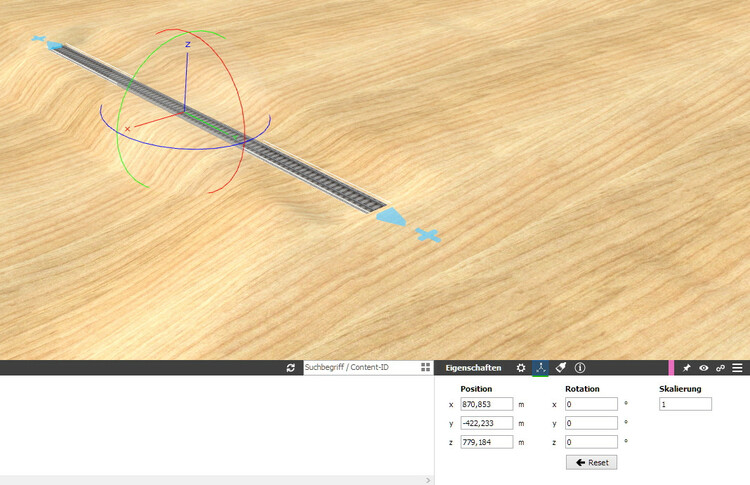
Task: Click the Skalierung input field
Action: pos(685,404)
